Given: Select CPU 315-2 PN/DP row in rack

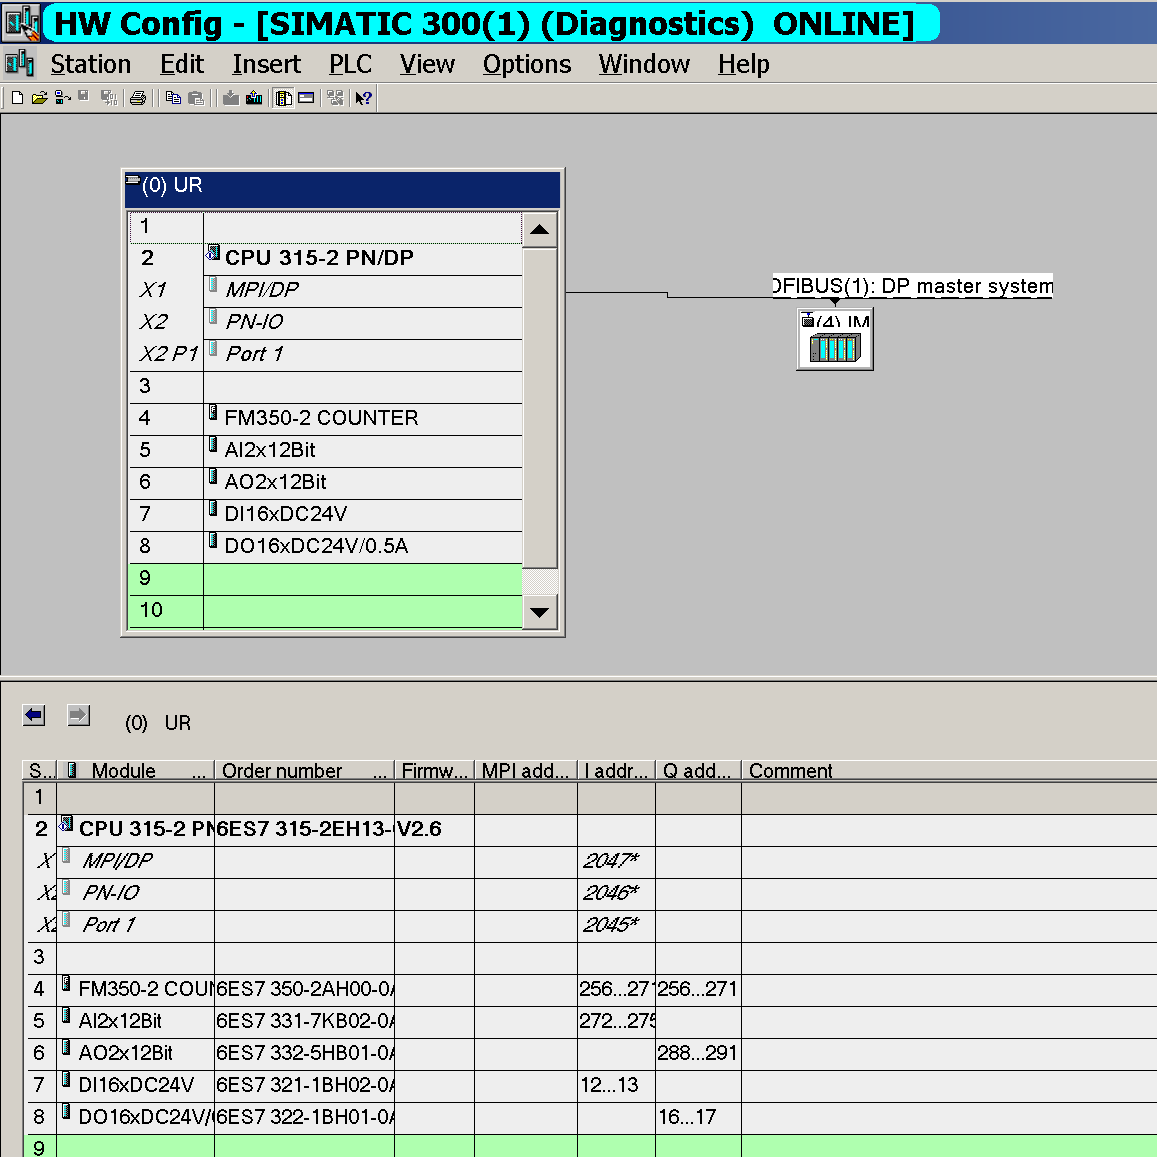Looking at the screenshot, I should (x=325, y=258).
